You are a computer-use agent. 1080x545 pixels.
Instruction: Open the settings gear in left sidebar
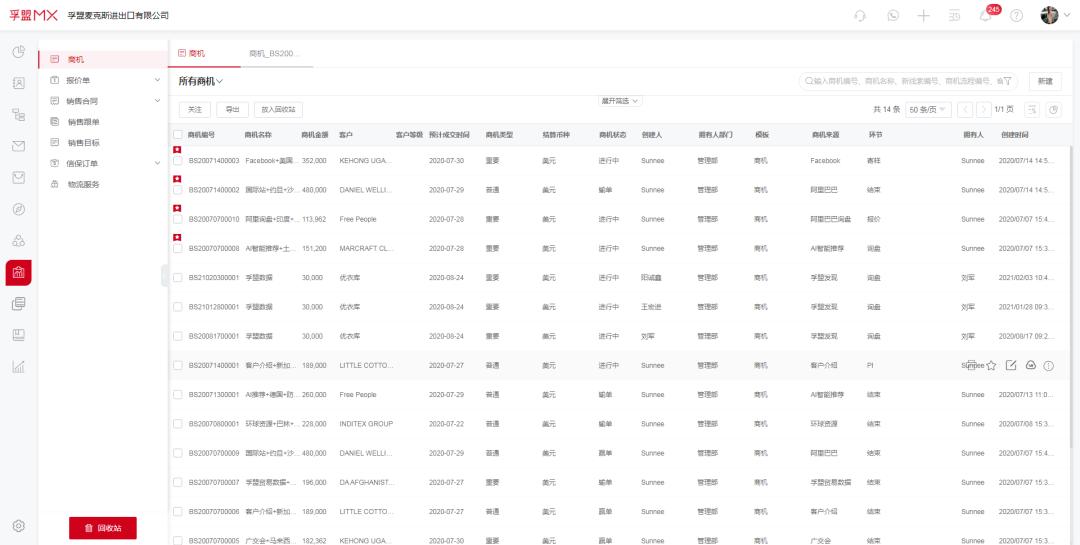point(18,526)
